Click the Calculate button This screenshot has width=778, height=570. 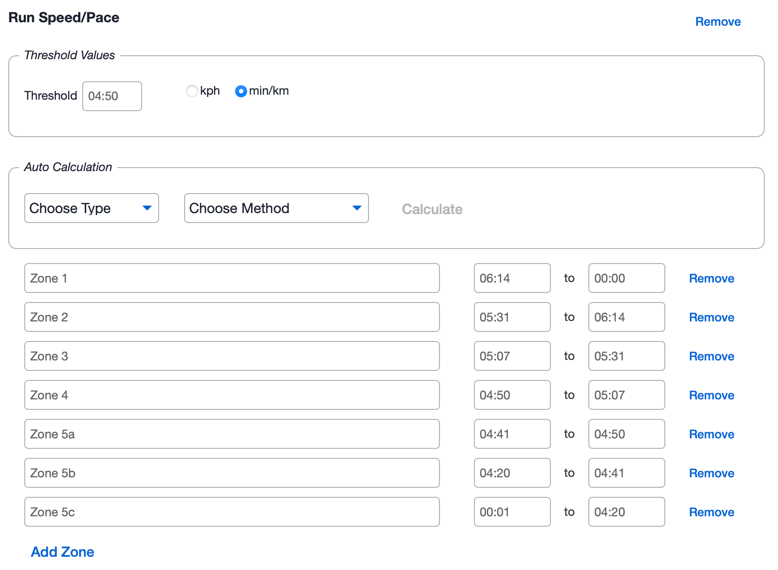pyautogui.click(x=432, y=209)
